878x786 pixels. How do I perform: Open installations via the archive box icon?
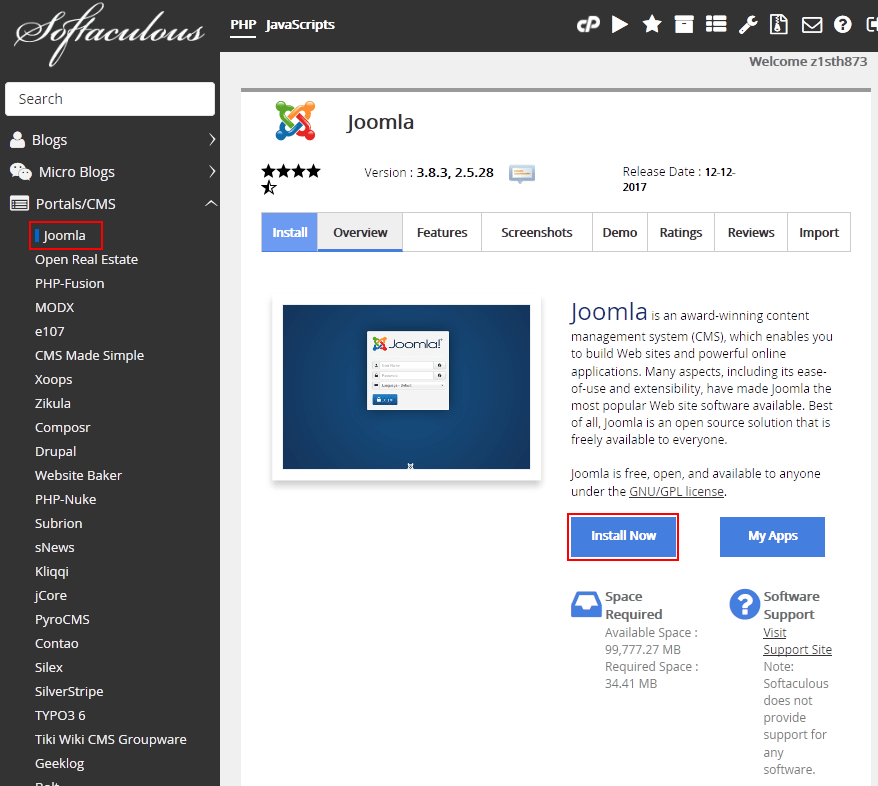point(684,25)
